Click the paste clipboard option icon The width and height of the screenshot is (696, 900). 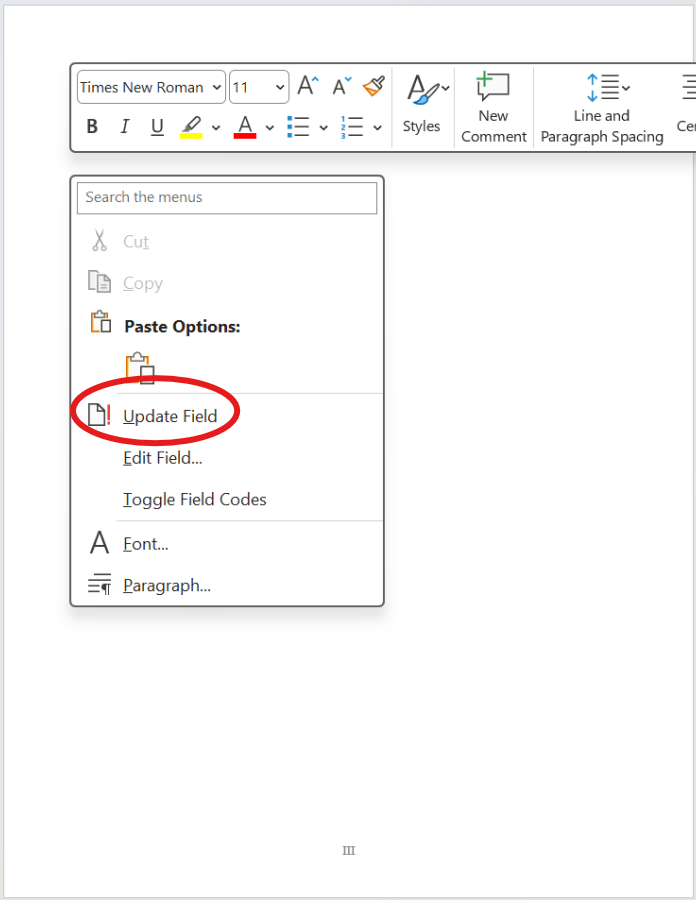tap(140, 368)
